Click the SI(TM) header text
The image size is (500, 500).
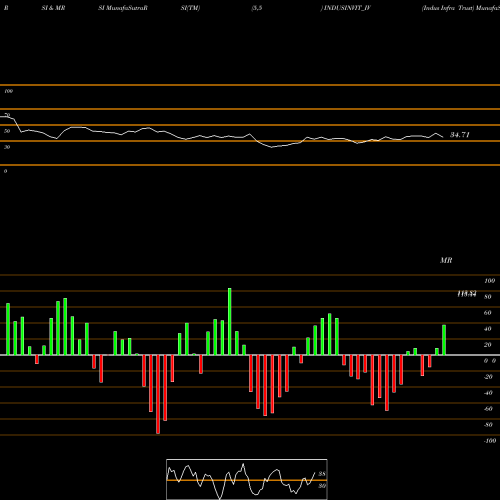tap(190, 8)
